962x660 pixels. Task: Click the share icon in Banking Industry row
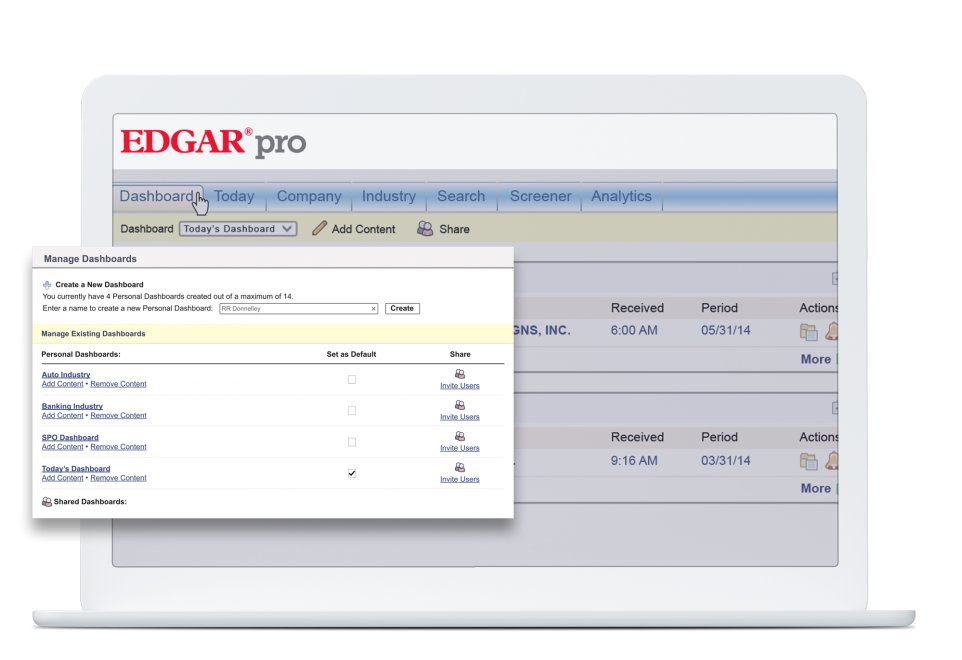click(460, 405)
